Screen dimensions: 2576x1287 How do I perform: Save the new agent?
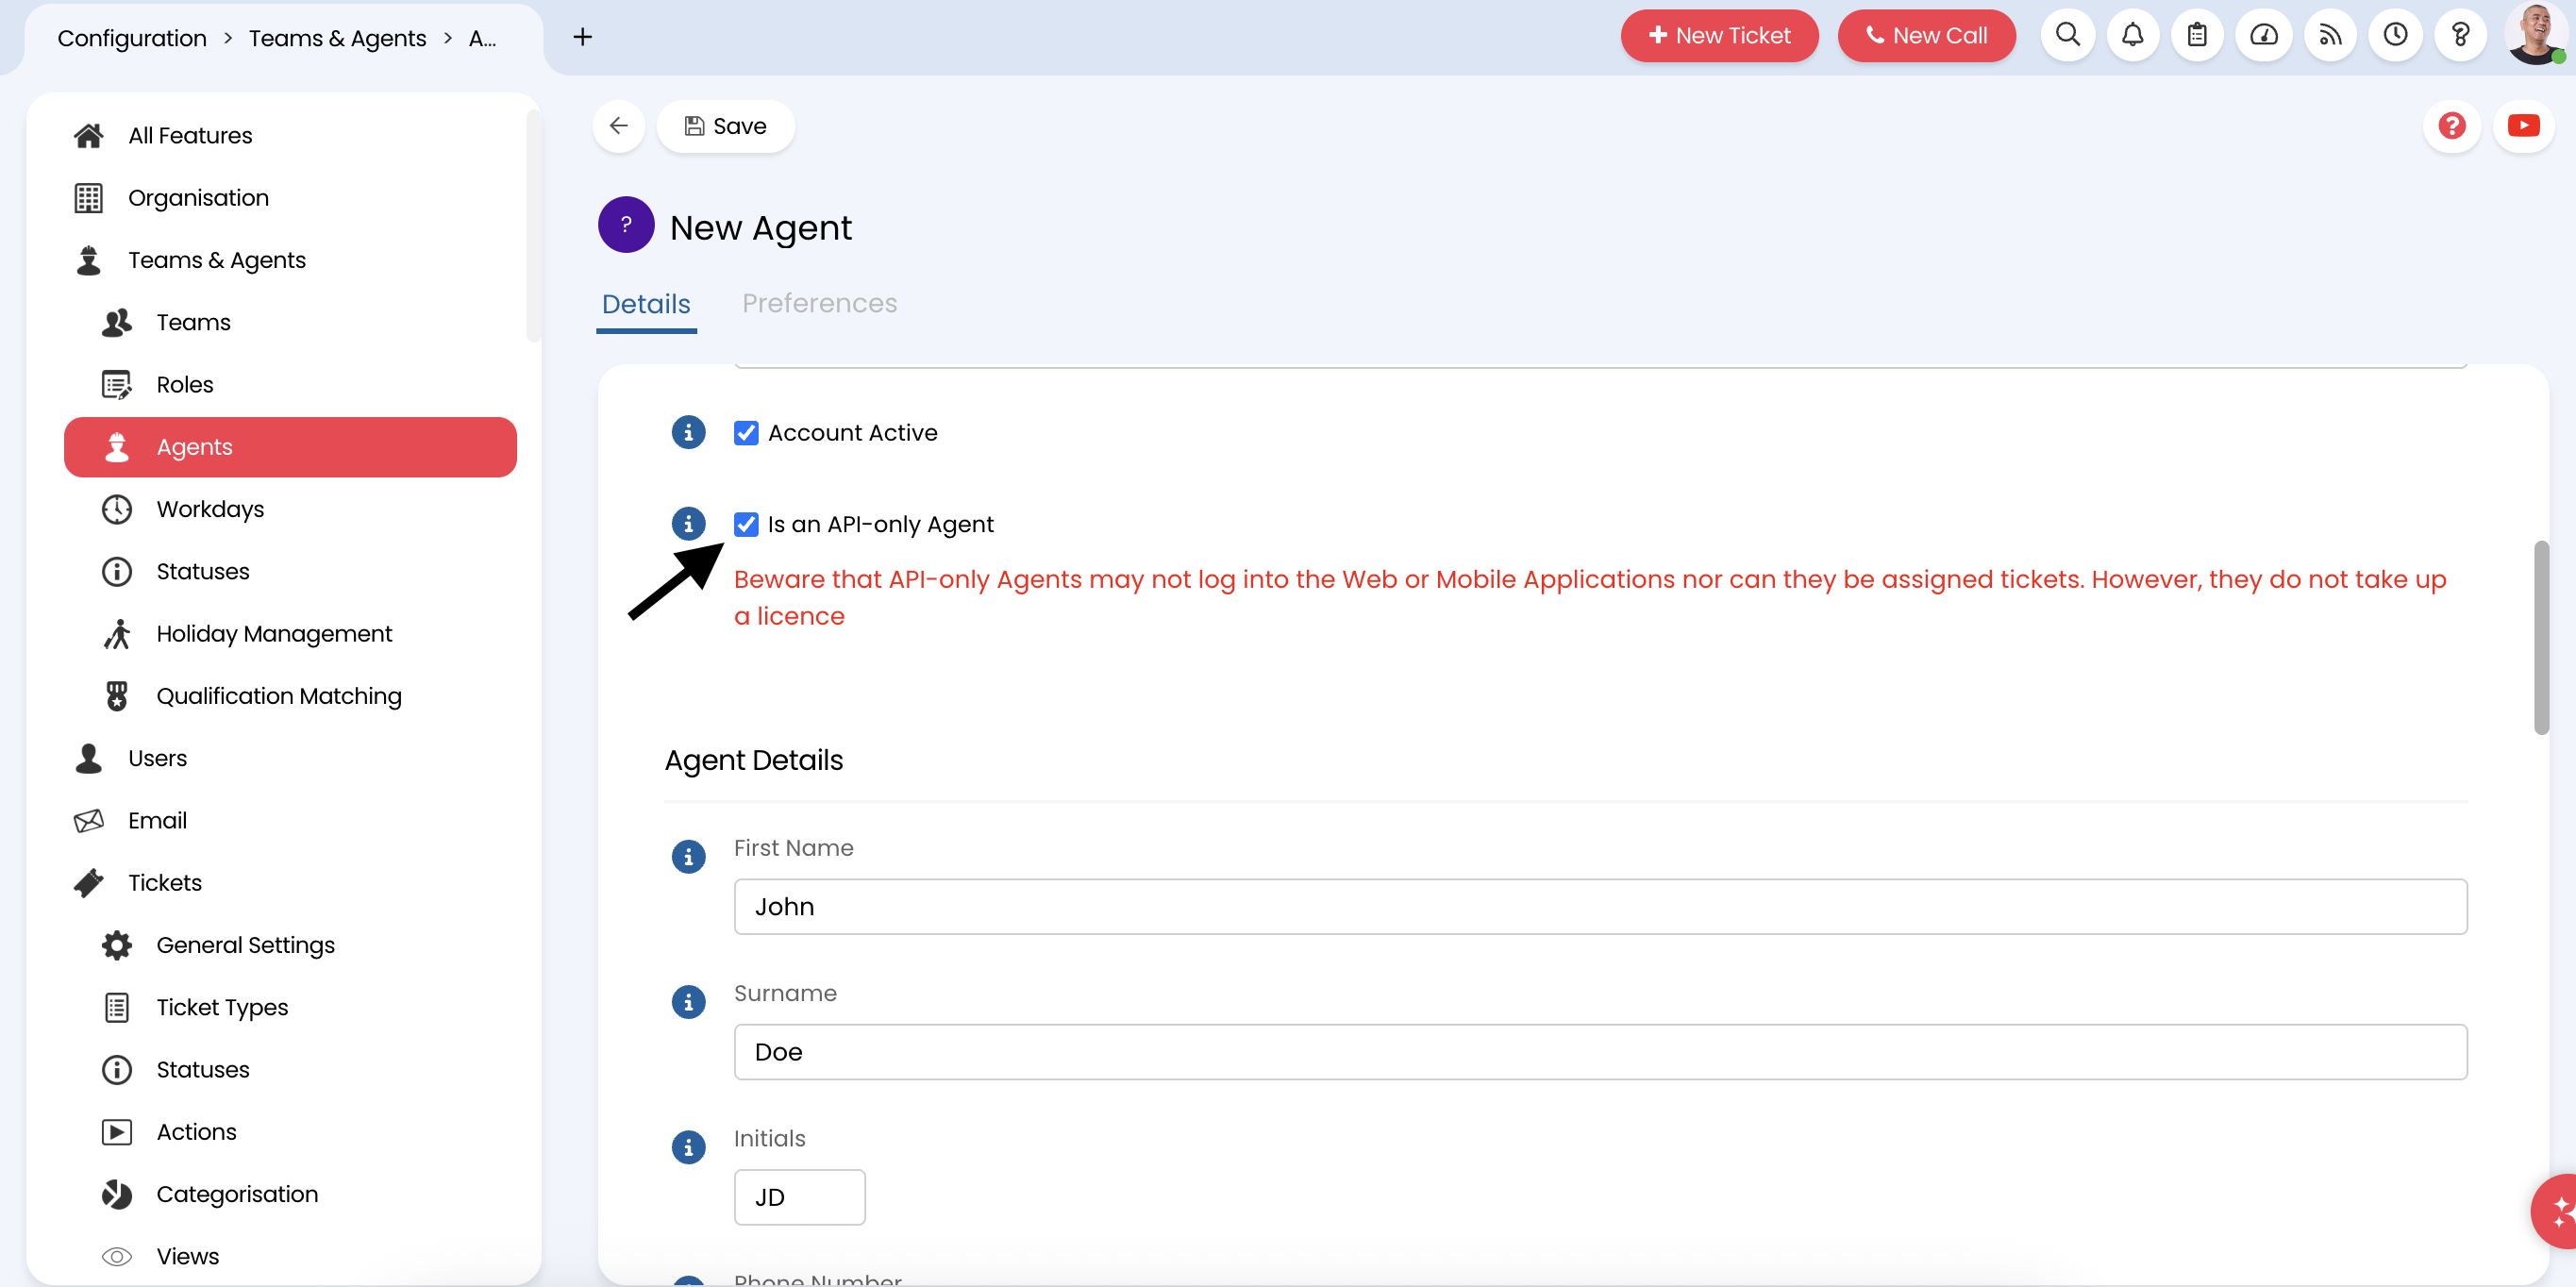[726, 126]
